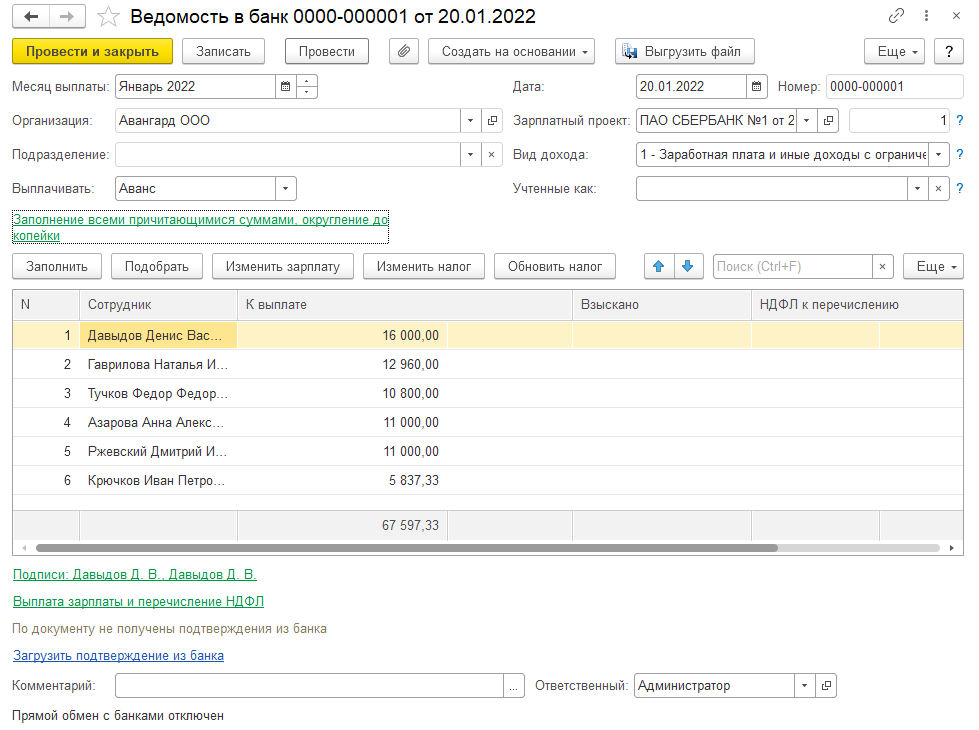Screen dimensions: 979x730
Task: Go back with the left arrow button
Action: (31, 17)
